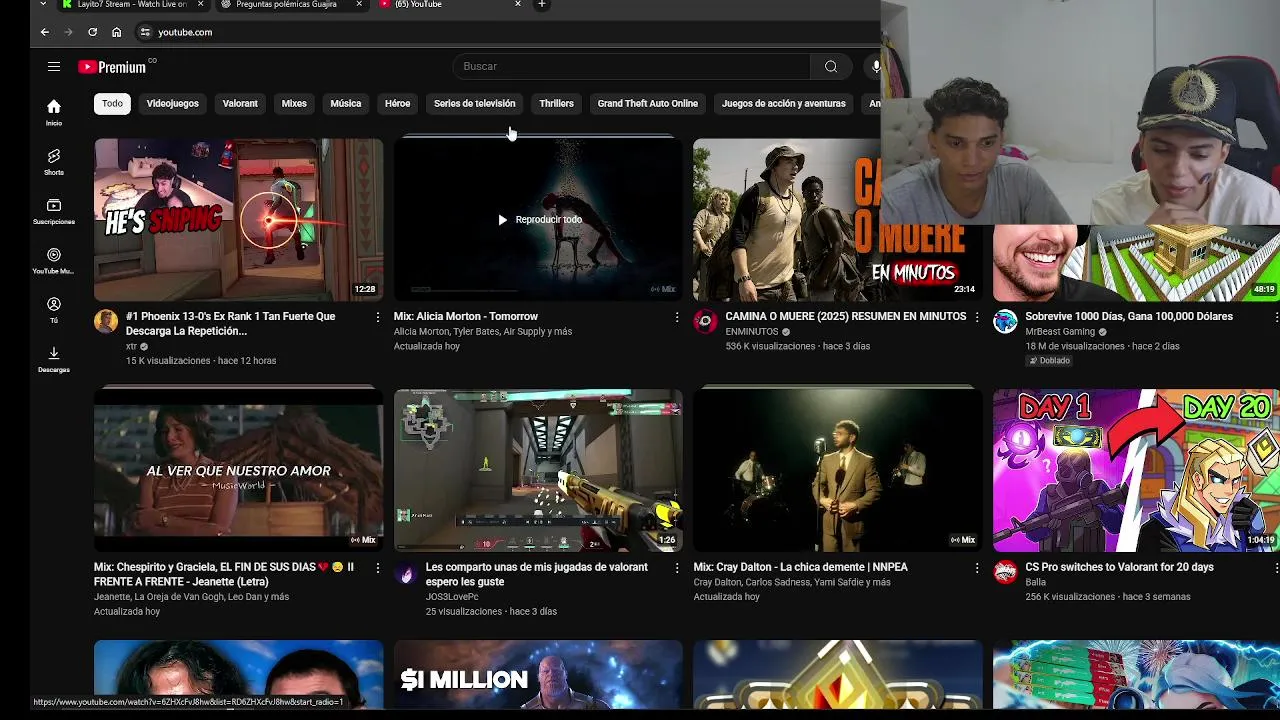Open options for Sobrevive 1000 Días video
Screen dimensions: 1280x720
(x=1275, y=317)
